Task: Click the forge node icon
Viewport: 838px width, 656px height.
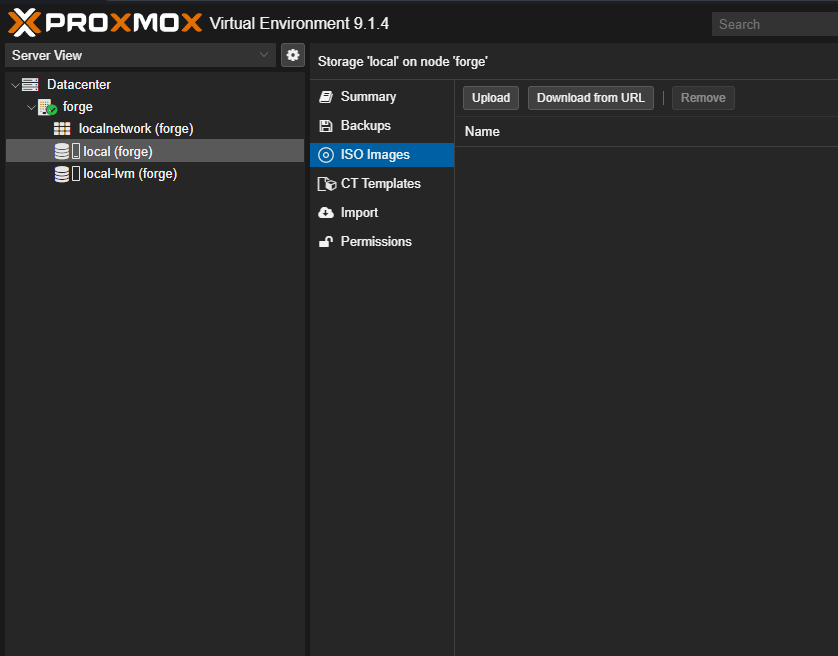Action: point(47,107)
